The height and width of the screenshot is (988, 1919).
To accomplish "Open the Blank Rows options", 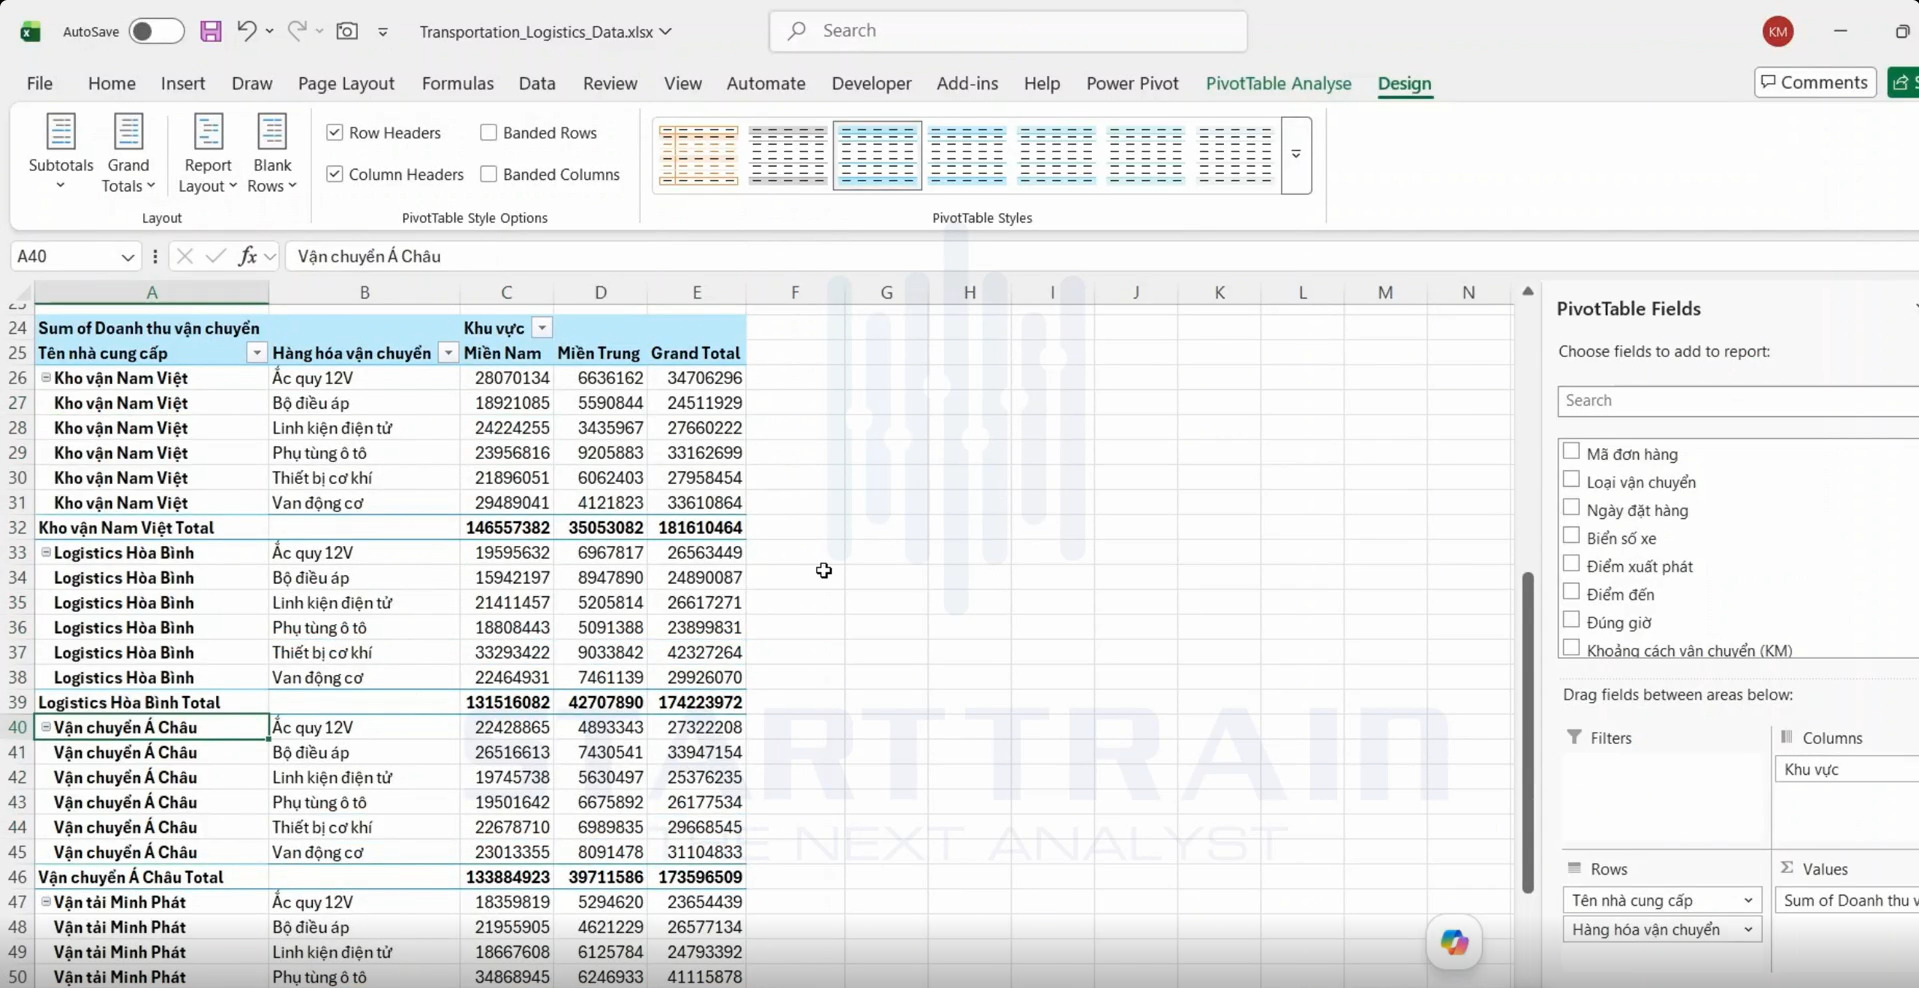I will (272, 153).
